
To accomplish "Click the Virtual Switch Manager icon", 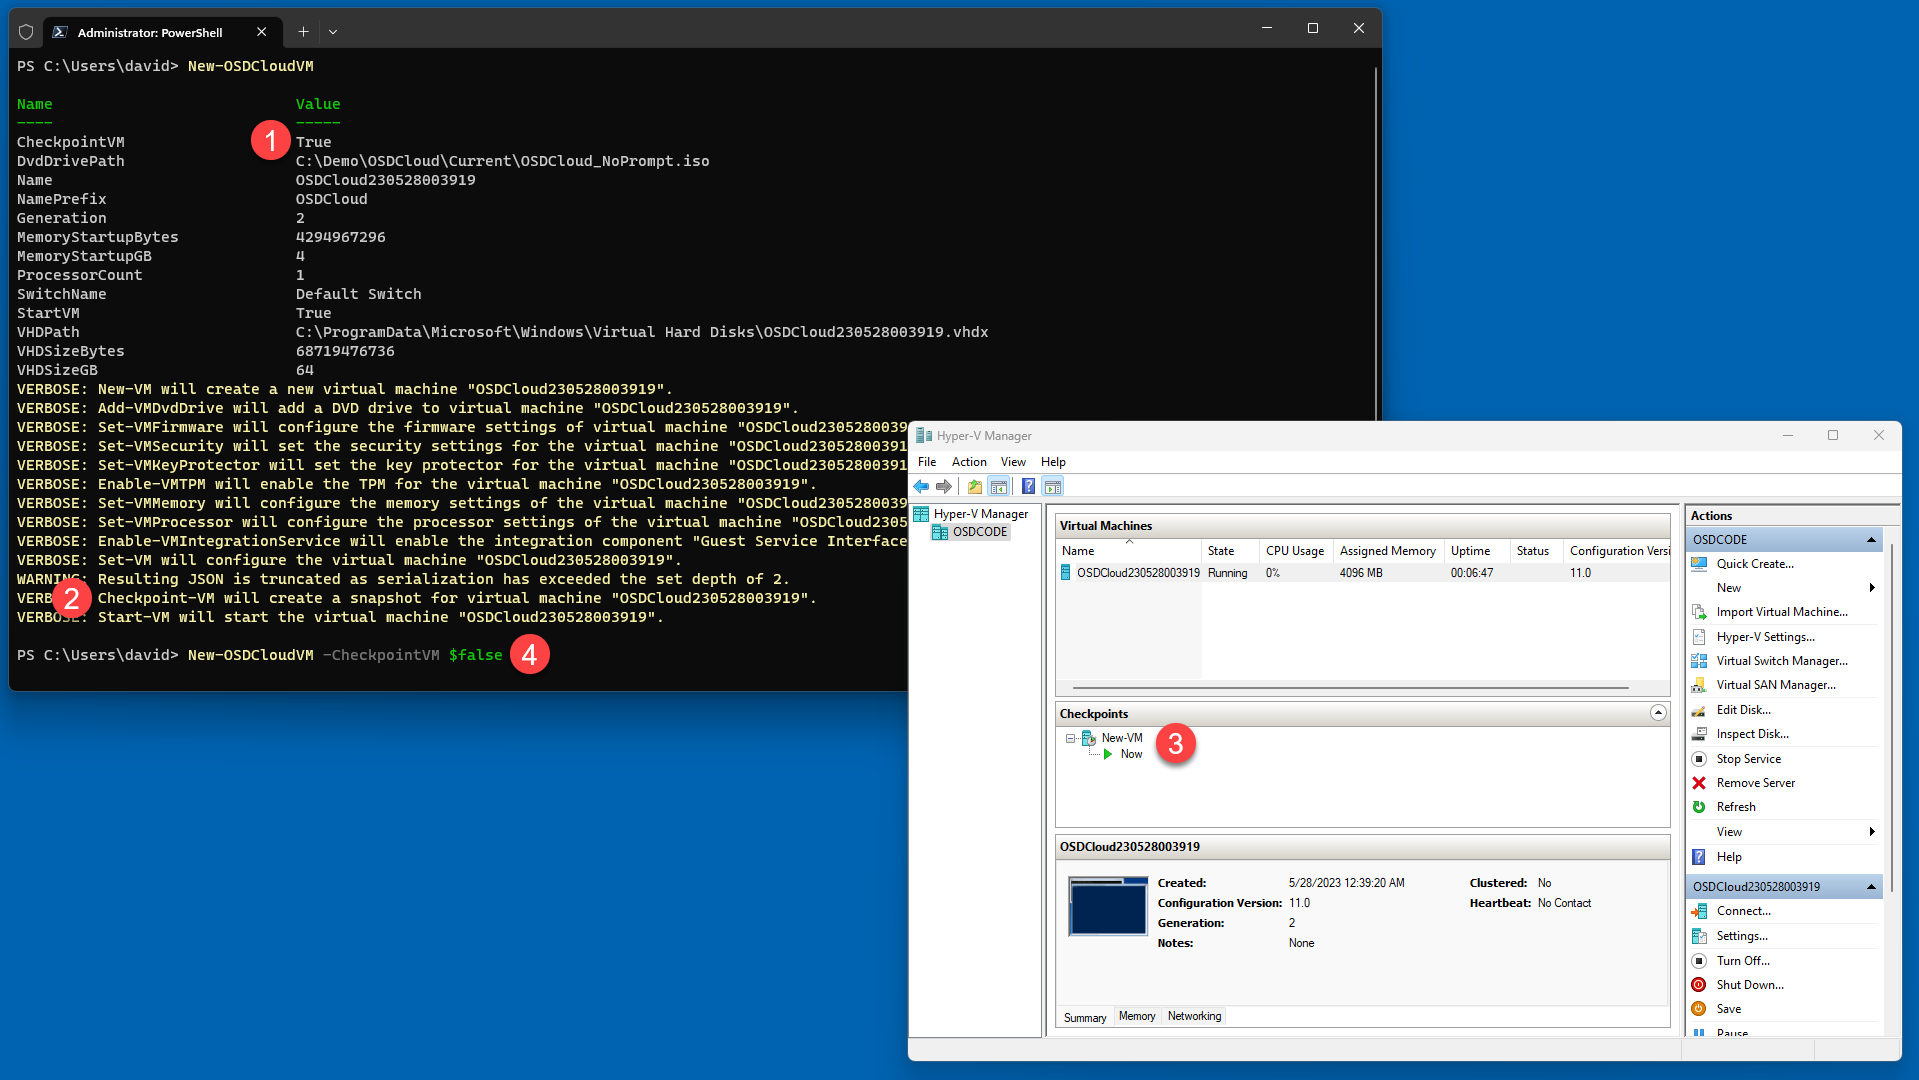I will click(1699, 661).
